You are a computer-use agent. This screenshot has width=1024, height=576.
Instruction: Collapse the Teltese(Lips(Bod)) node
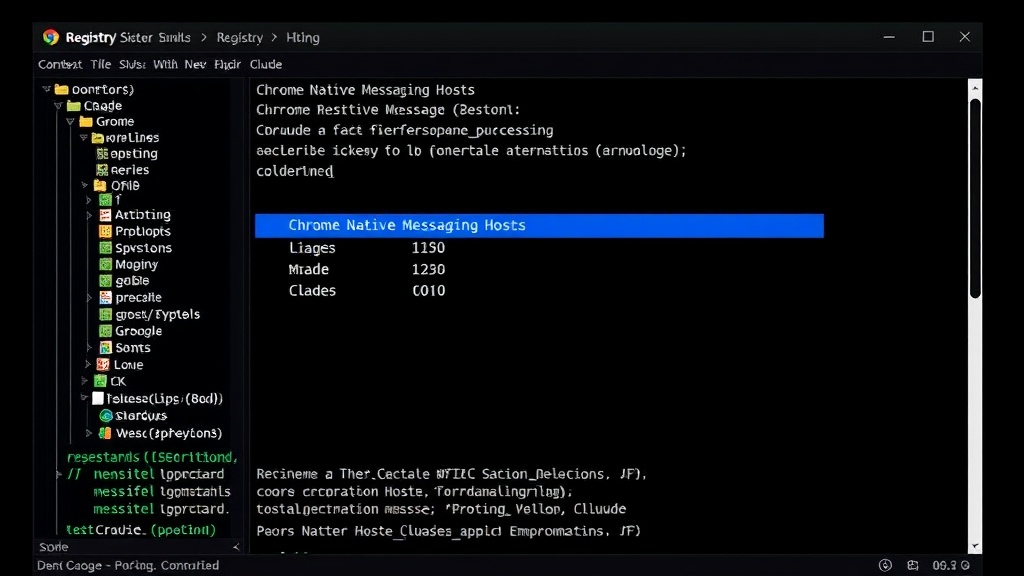point(84,397)
